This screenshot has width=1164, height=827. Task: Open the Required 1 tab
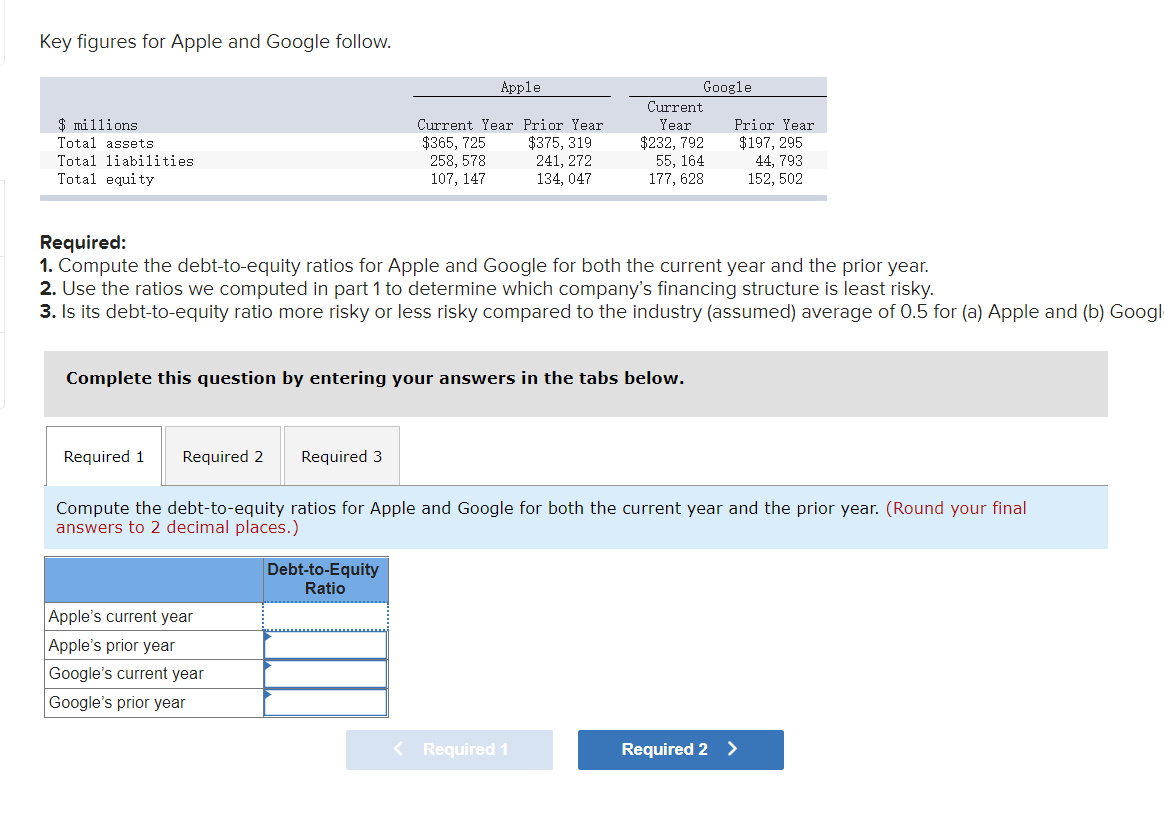[104, 456]
